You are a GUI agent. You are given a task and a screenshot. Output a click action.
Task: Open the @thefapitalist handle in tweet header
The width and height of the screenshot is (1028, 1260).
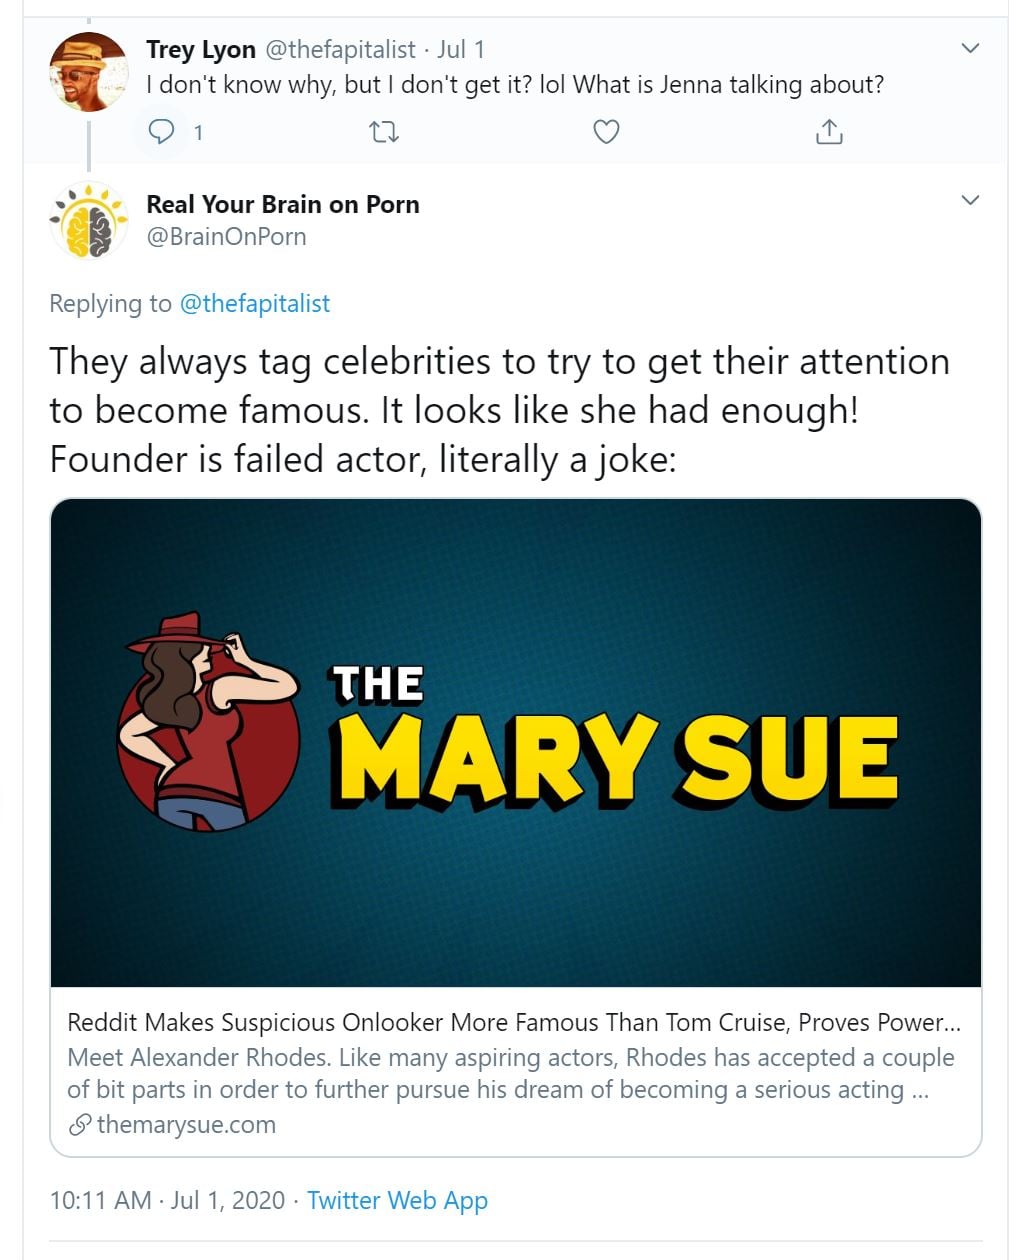[x=340, y=49]
